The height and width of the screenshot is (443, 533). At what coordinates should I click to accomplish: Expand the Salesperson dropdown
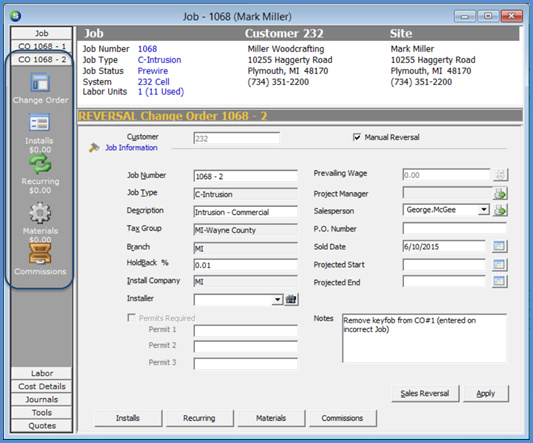coord(483,209)
